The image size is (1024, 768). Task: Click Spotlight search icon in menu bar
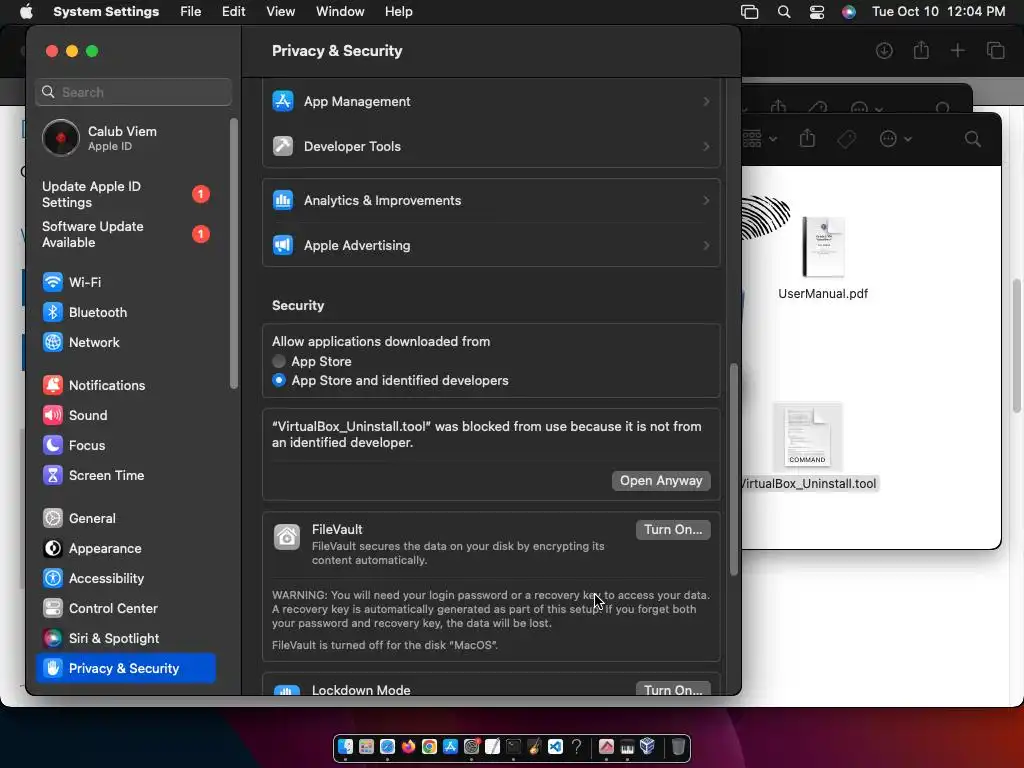784,12
